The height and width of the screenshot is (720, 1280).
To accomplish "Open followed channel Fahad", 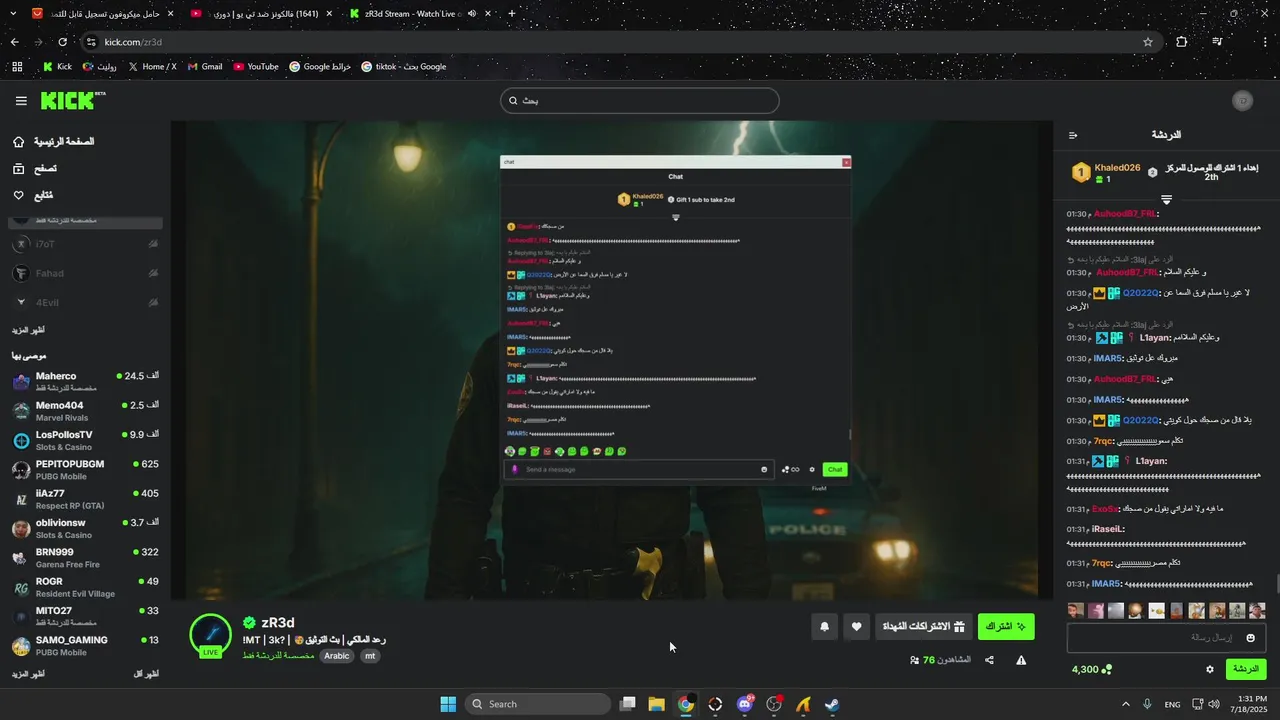I will (x=85, y=273).
